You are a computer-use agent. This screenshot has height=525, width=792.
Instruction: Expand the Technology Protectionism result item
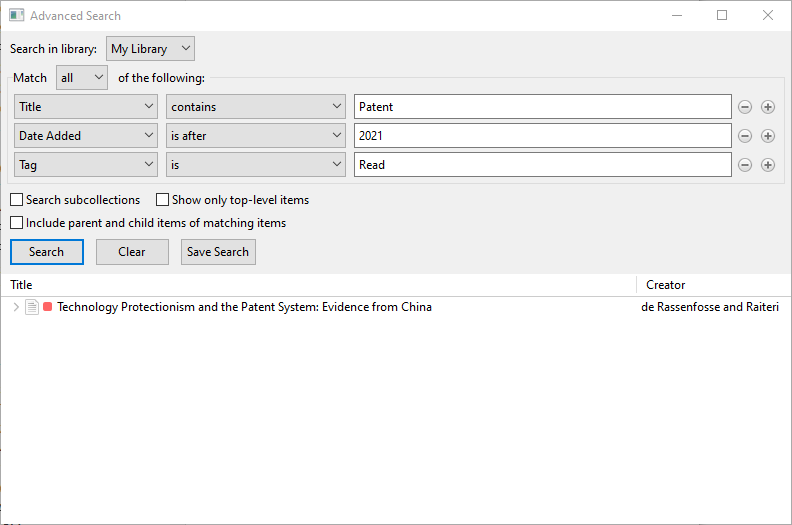pyautogui.click(x=16, y=307)
